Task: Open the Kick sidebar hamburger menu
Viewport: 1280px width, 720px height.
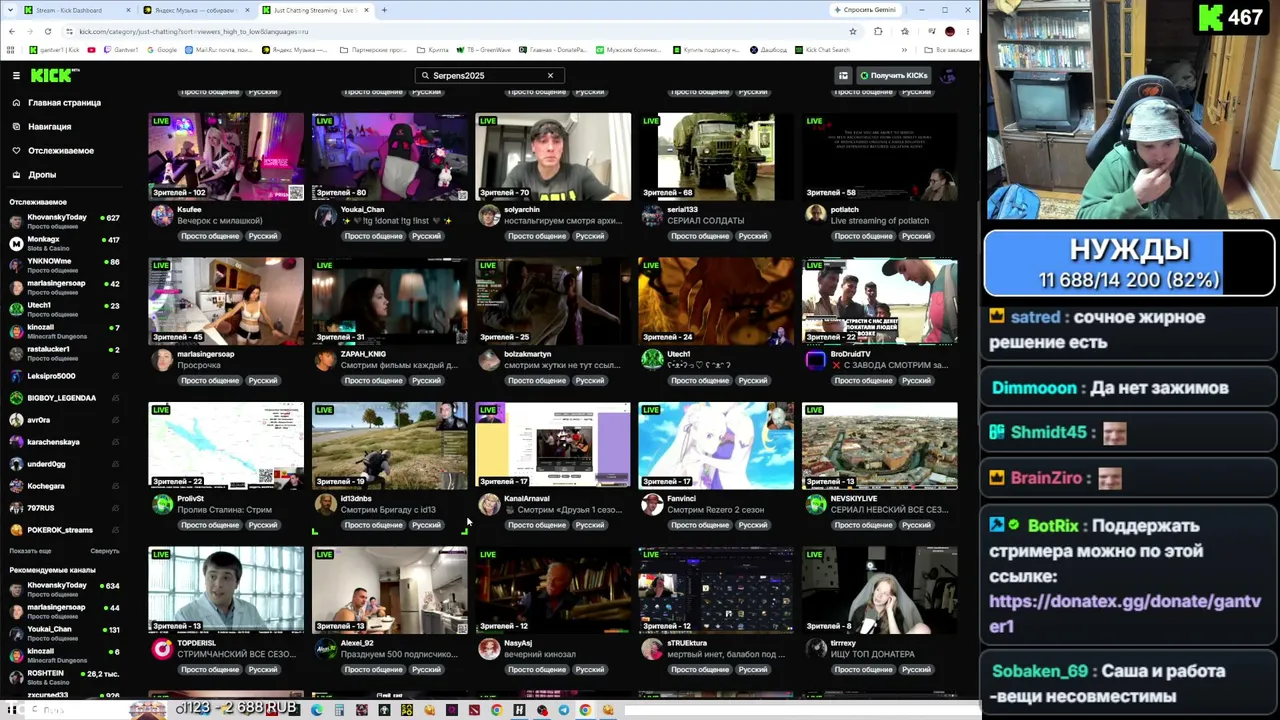Action: point(16,75)
